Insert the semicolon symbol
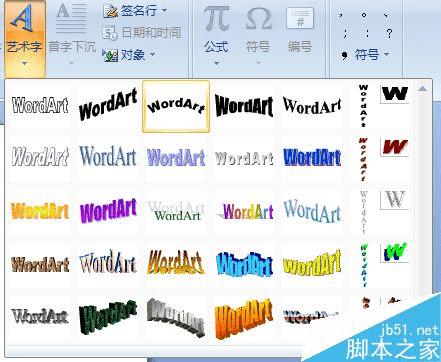 [x=345, y=33]
